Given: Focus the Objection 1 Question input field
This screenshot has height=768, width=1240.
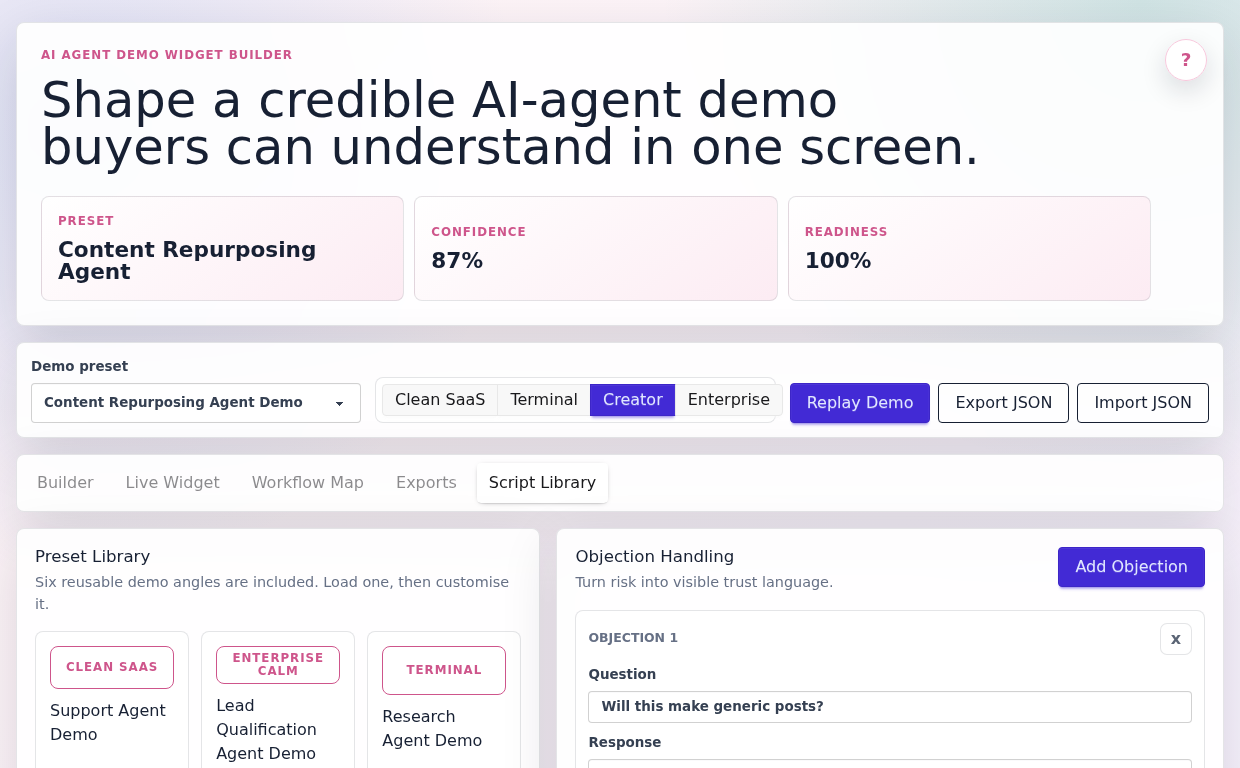Looking at the screenshot, I should tap(890, 707).
